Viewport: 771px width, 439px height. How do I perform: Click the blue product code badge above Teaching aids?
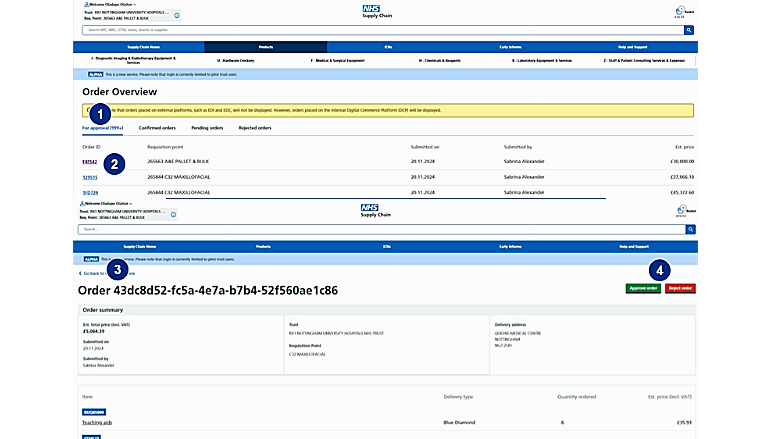coord(94,412)
